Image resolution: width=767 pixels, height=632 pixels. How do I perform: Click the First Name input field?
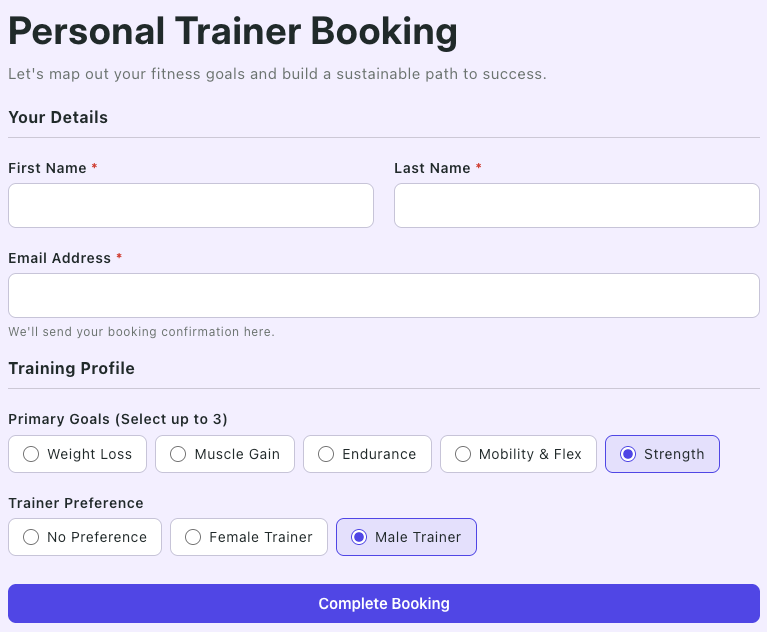191,205
